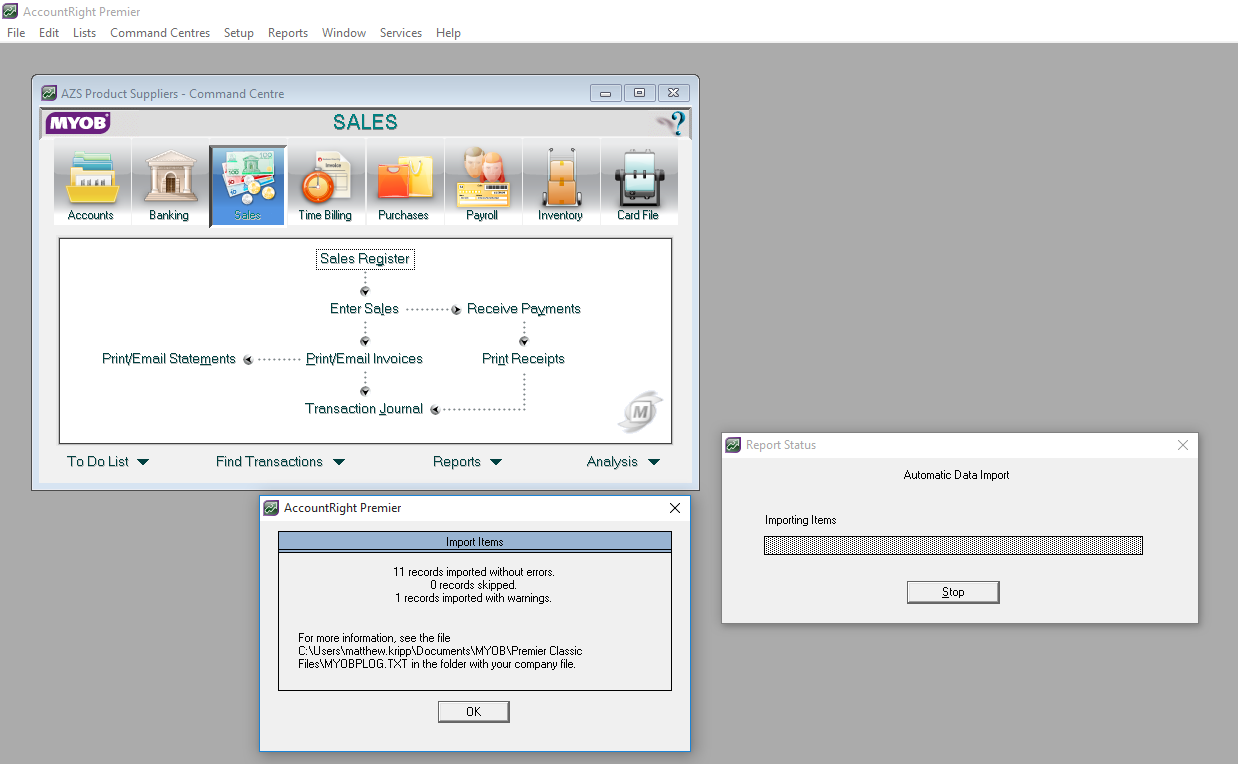Image resolution: width=1238 pixels, height=764 pixels.
Task: Open Enter Sales
Action: click(x=364, y=309)
